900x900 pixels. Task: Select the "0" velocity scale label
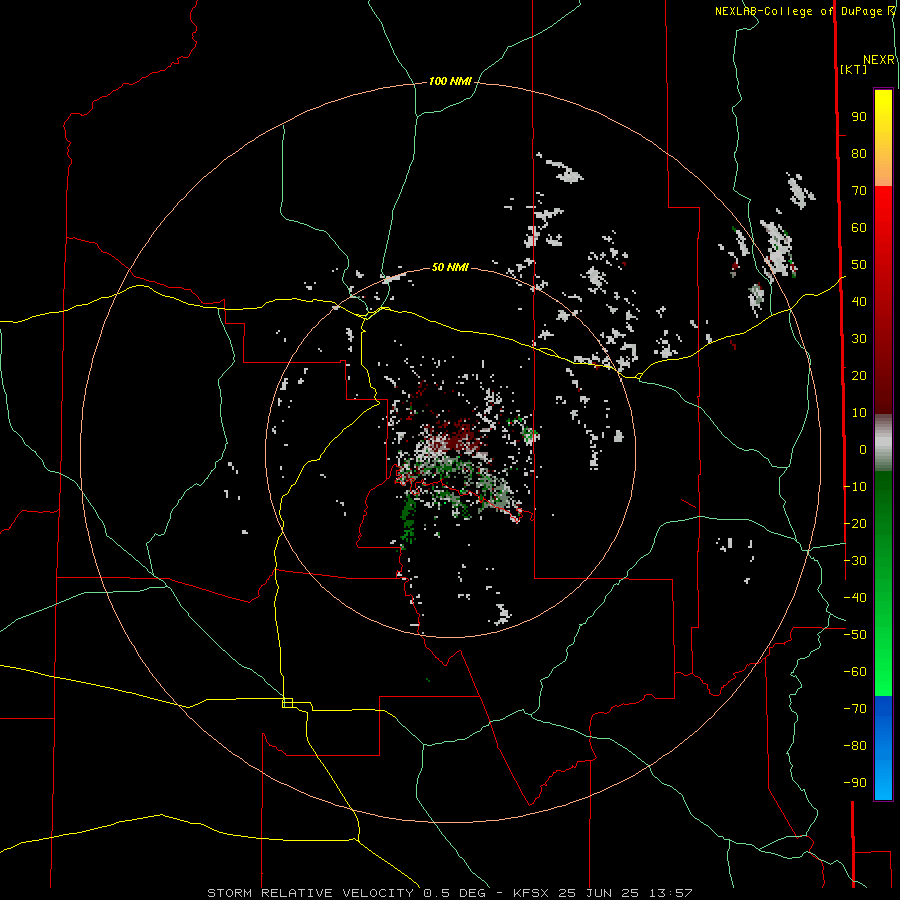coord(863,450)
